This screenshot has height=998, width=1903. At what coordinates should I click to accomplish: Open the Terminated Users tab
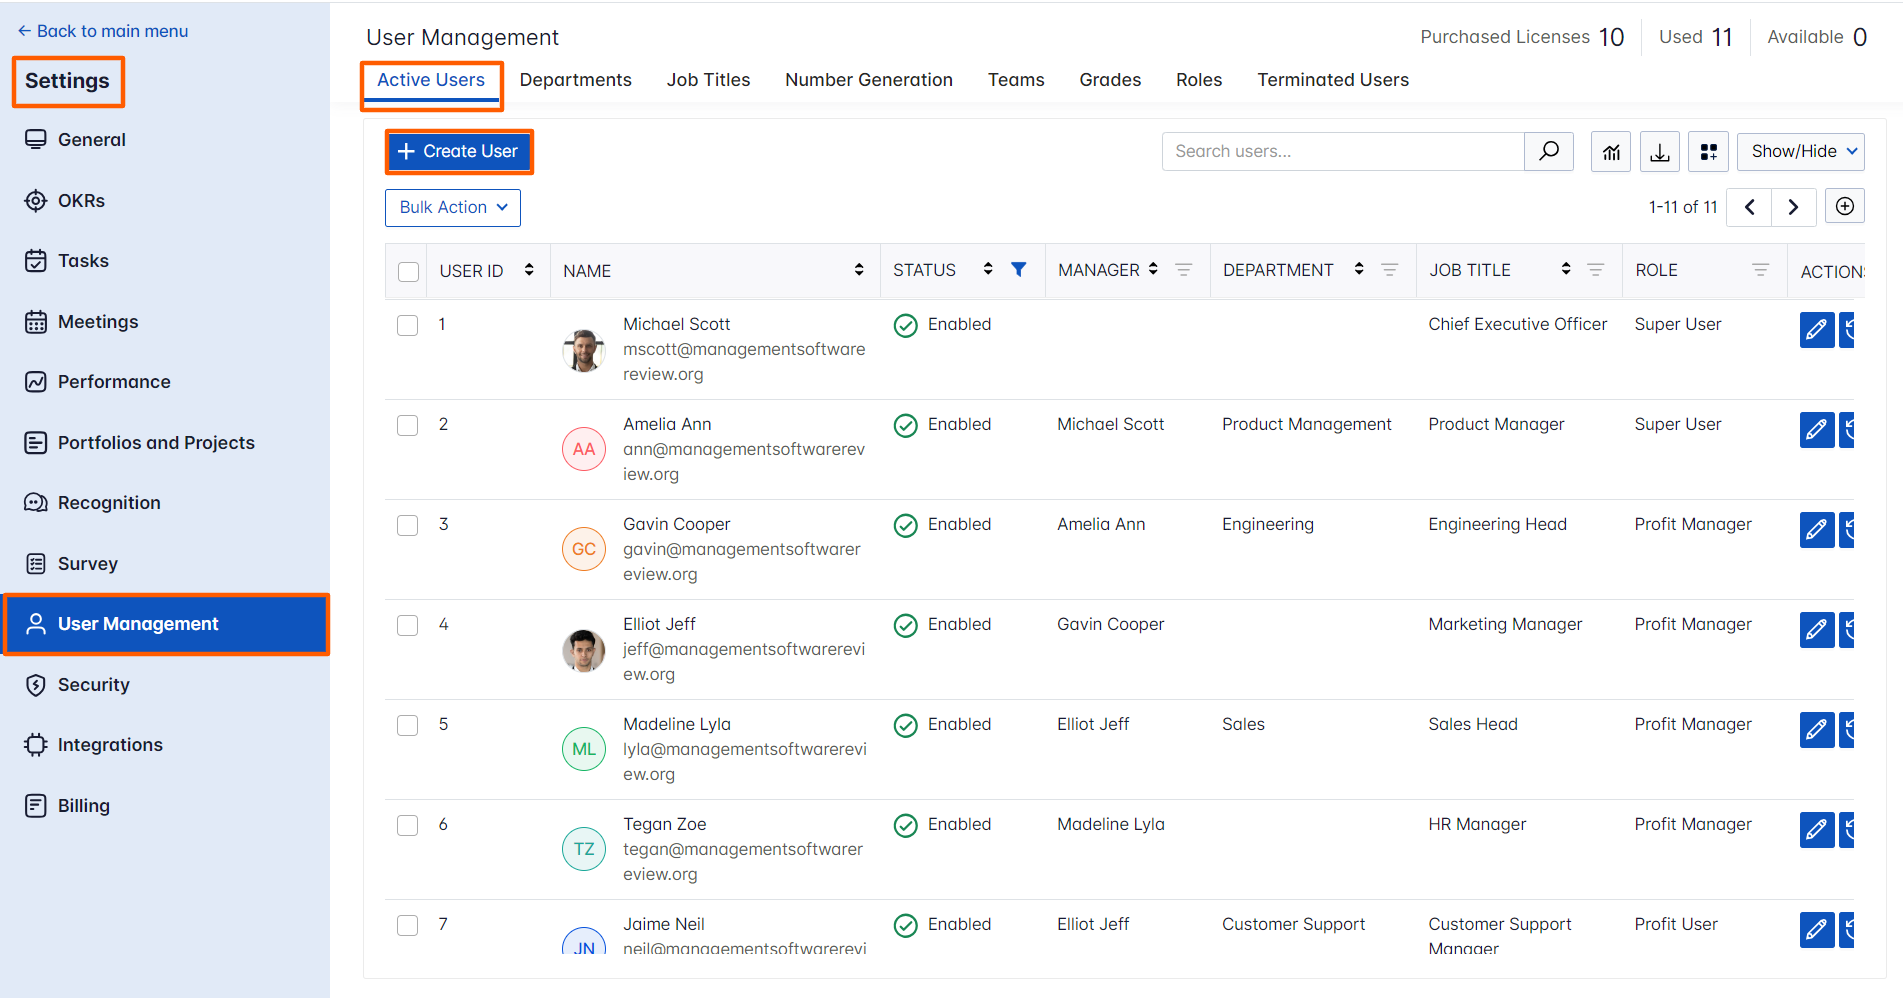1332,80
